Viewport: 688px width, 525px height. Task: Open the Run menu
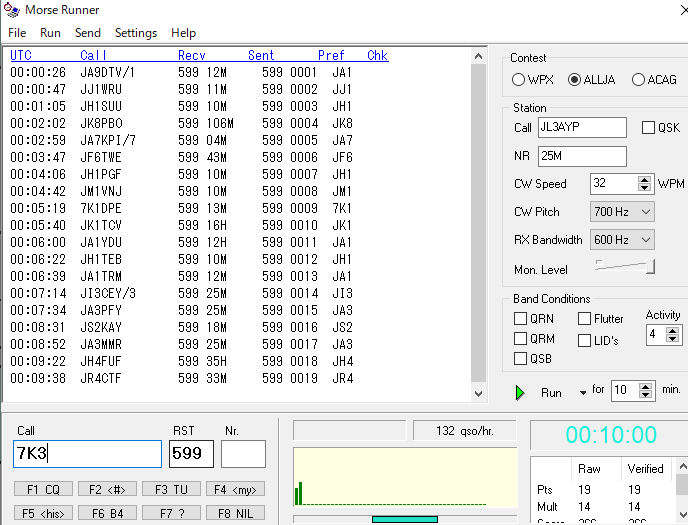50,33
